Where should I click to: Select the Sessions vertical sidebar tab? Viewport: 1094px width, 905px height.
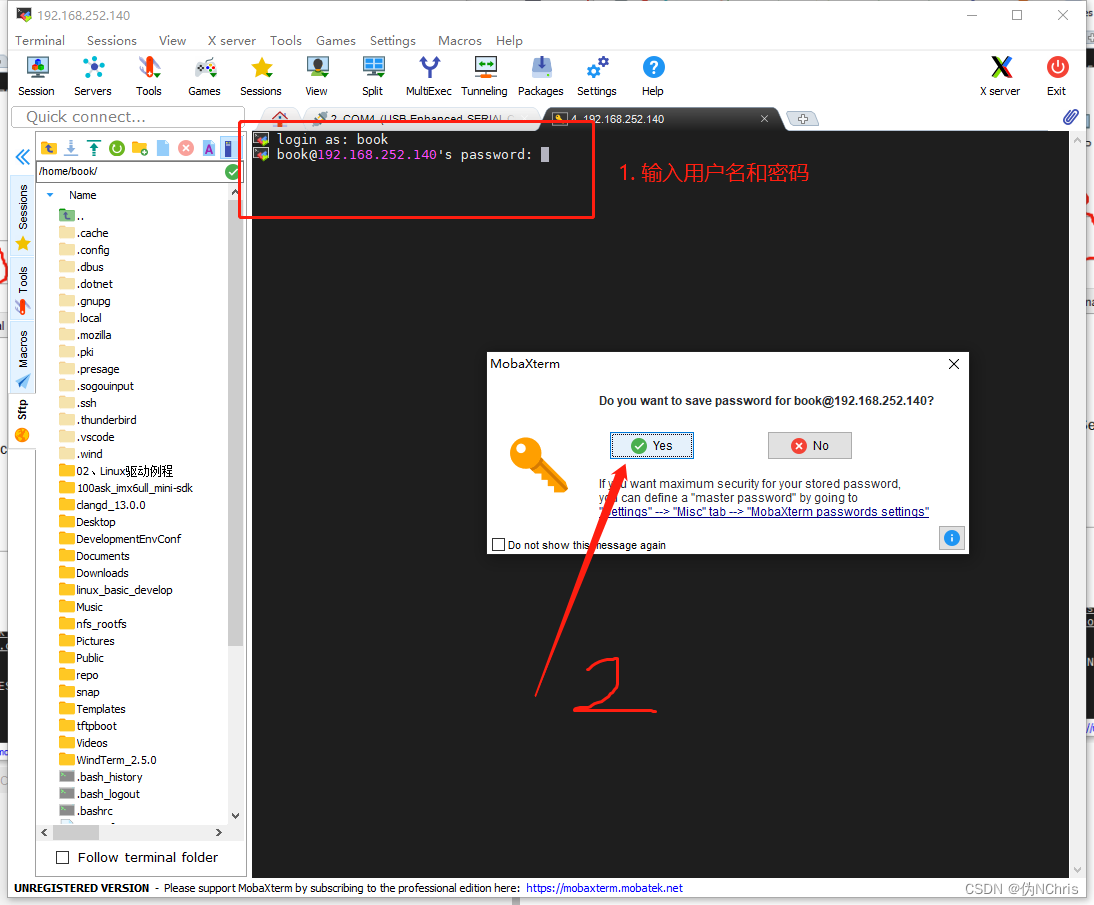[23, 217]
